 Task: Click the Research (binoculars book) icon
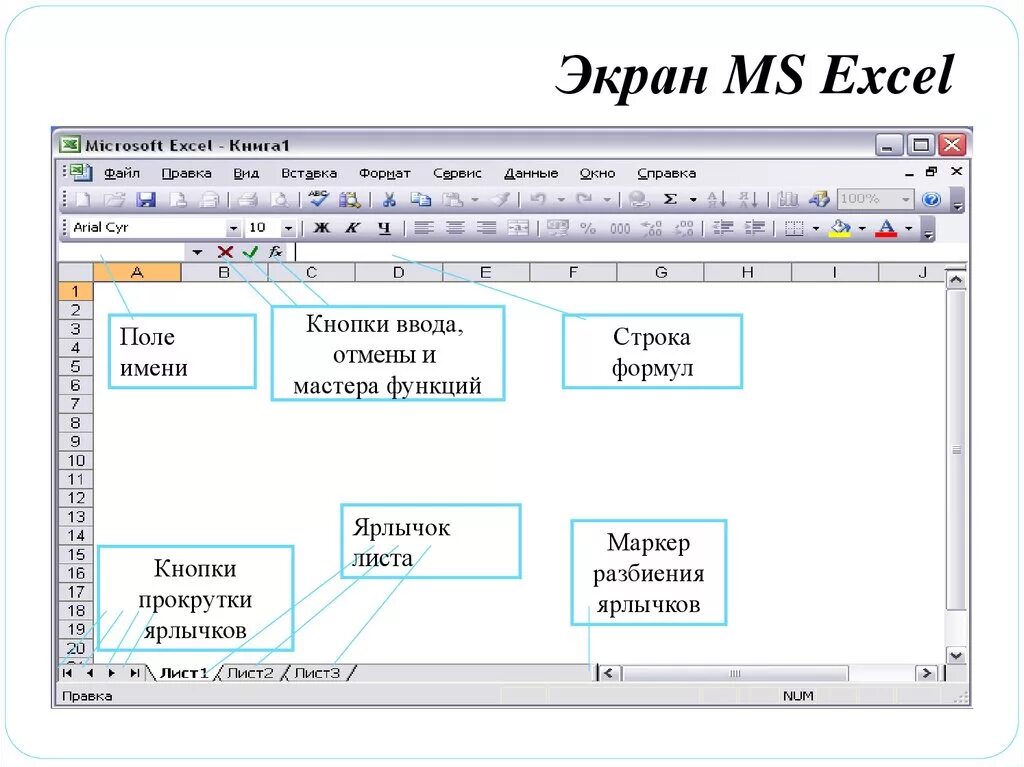(349, 199)
